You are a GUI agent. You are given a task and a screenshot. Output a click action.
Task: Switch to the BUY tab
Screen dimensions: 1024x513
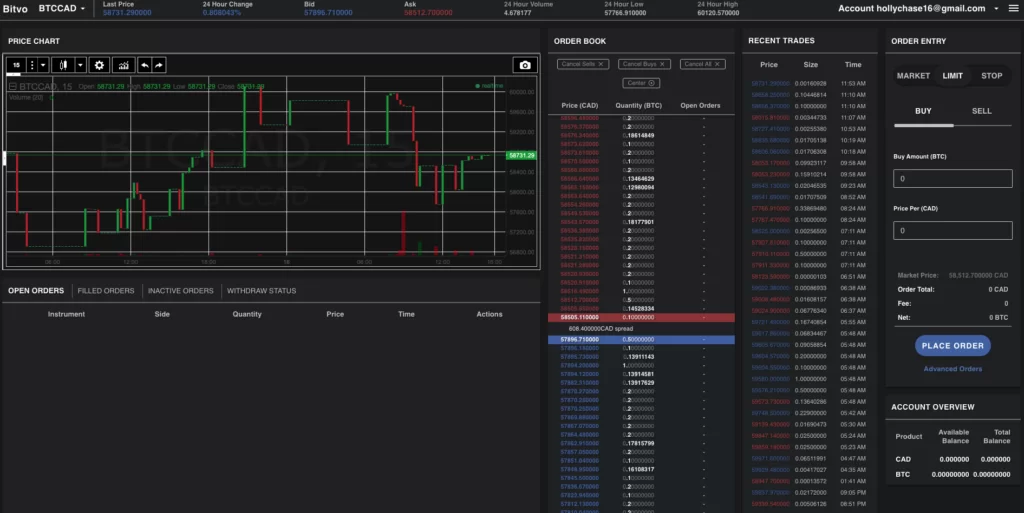tap(923, 111)
